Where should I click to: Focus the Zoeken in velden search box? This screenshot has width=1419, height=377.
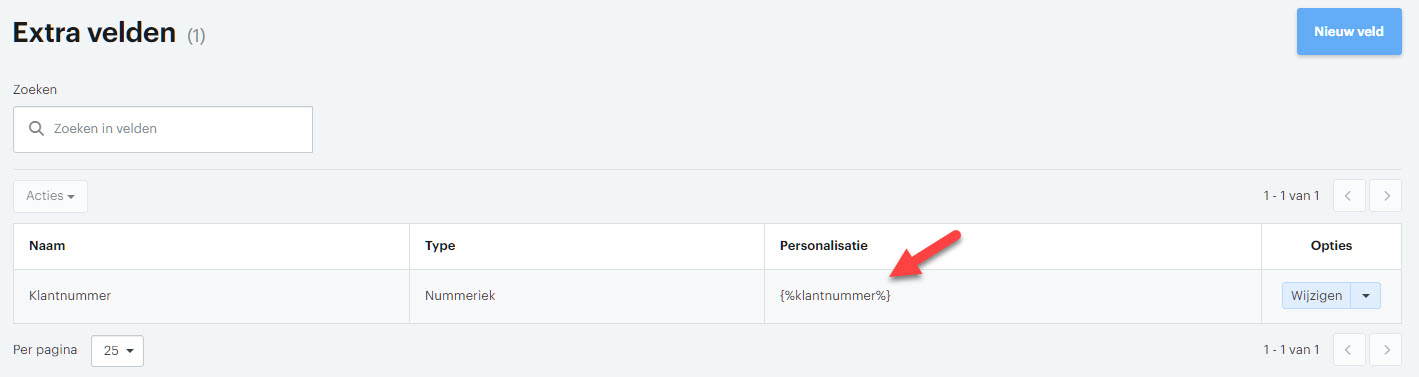click(163, 129)
